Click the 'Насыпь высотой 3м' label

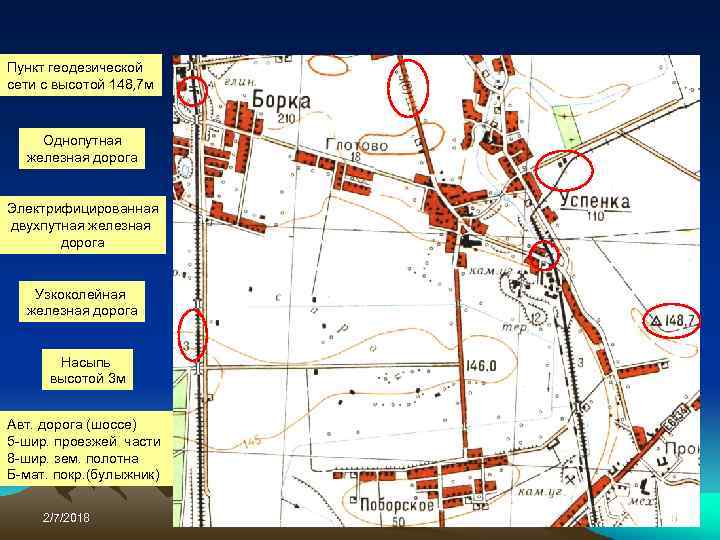87,370
